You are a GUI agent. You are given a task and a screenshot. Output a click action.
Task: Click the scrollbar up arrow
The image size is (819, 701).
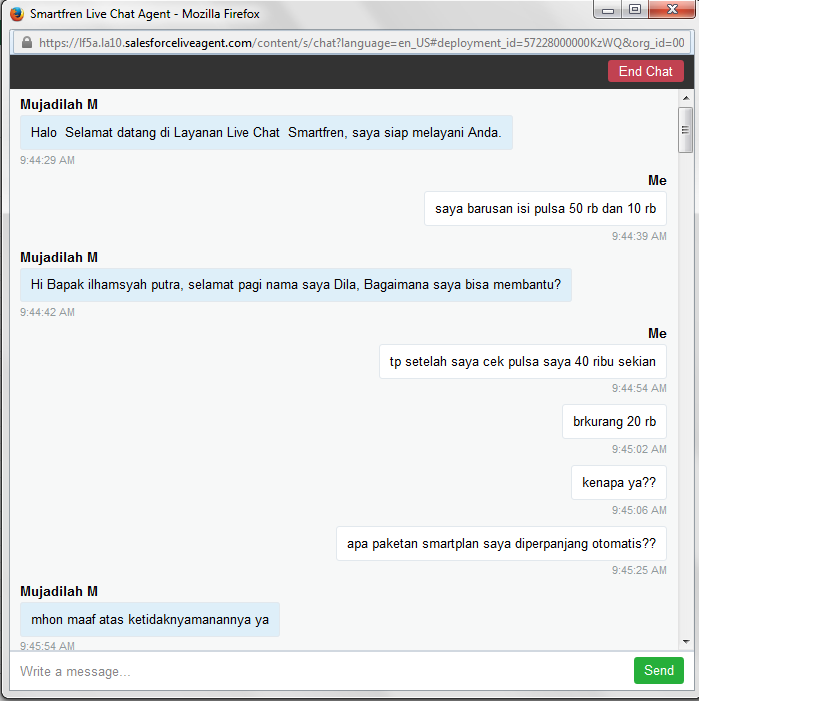click(x=686, y=98)
